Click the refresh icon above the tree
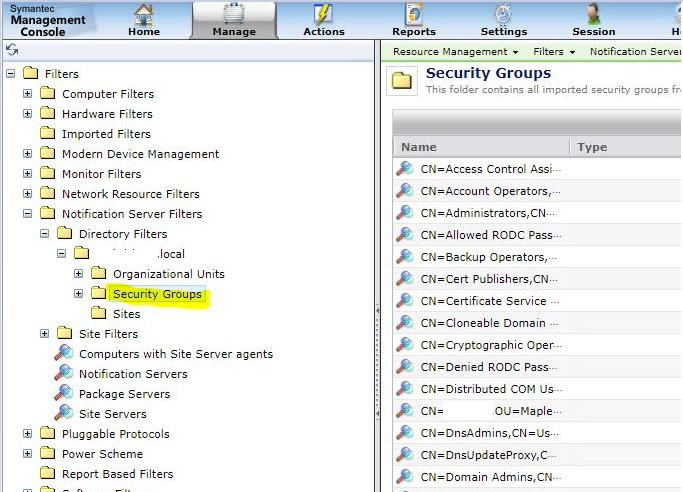The image size is (683, 492). coord(12,50)
